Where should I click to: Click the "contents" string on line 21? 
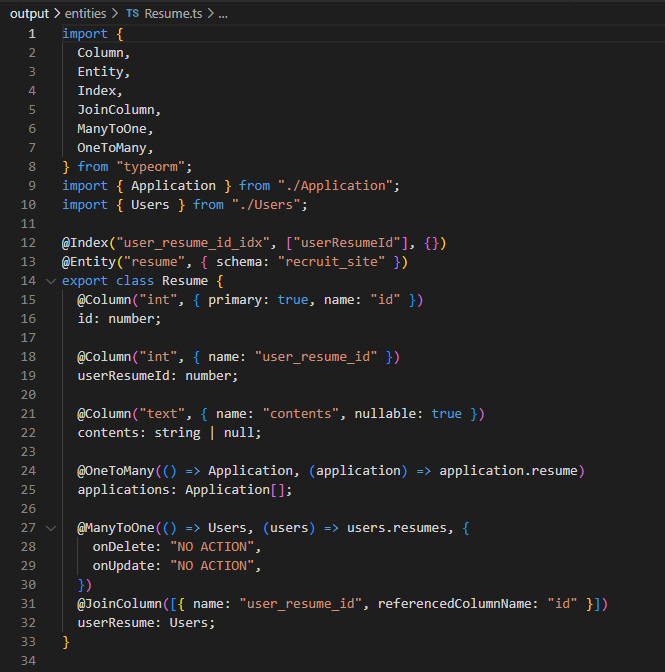click(301, 414)
